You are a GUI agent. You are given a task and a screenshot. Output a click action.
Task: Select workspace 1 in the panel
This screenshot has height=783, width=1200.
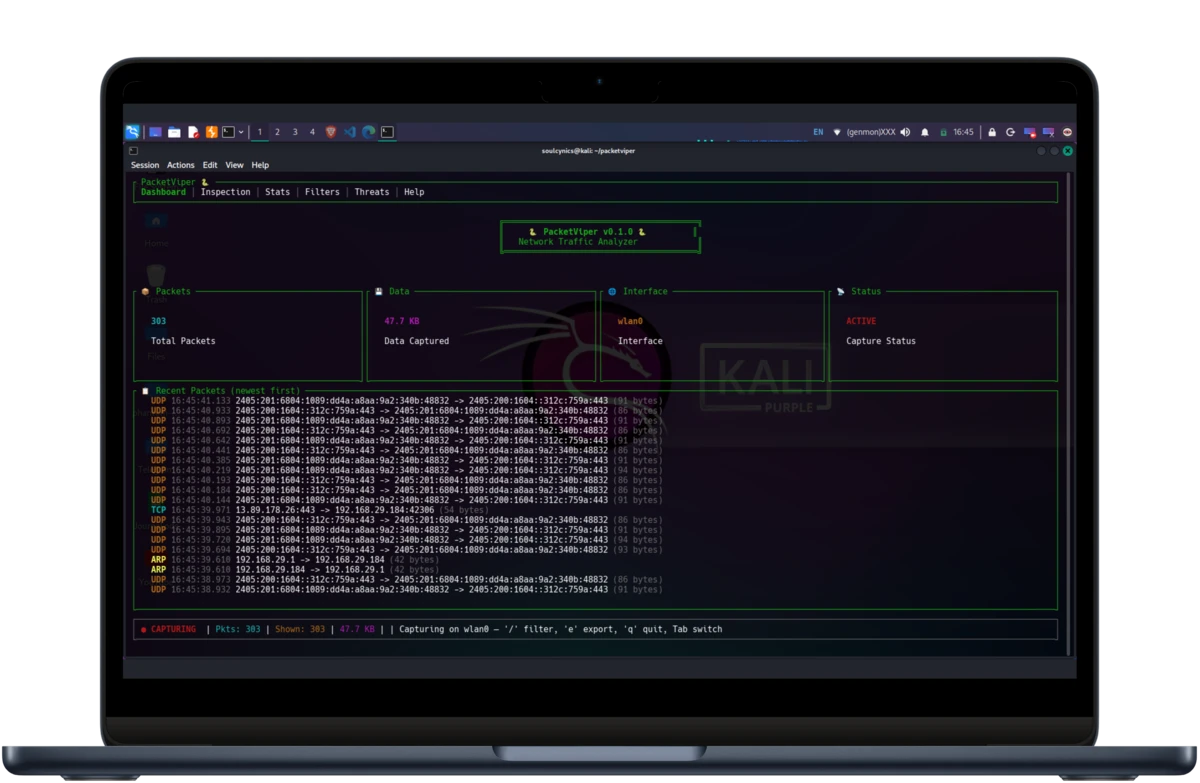pyautogui.click(x=260, y=132)
